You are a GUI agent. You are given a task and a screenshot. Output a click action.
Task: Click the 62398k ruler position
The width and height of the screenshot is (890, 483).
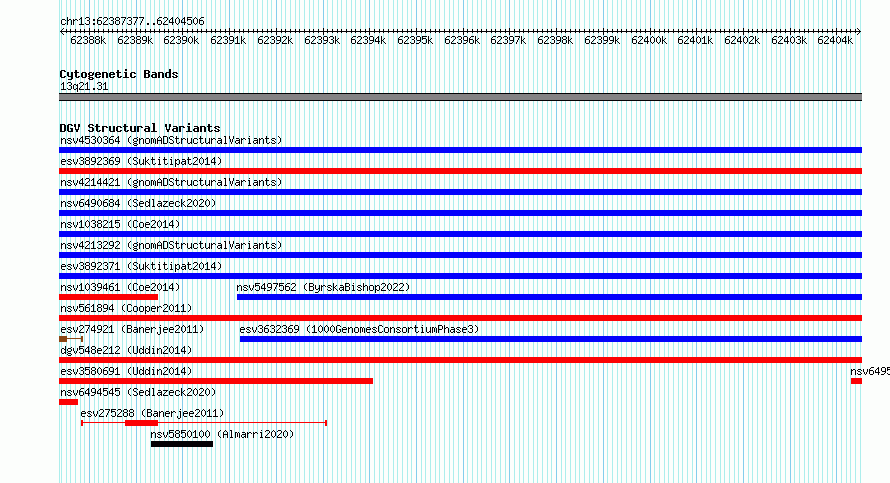coord(555,40)
